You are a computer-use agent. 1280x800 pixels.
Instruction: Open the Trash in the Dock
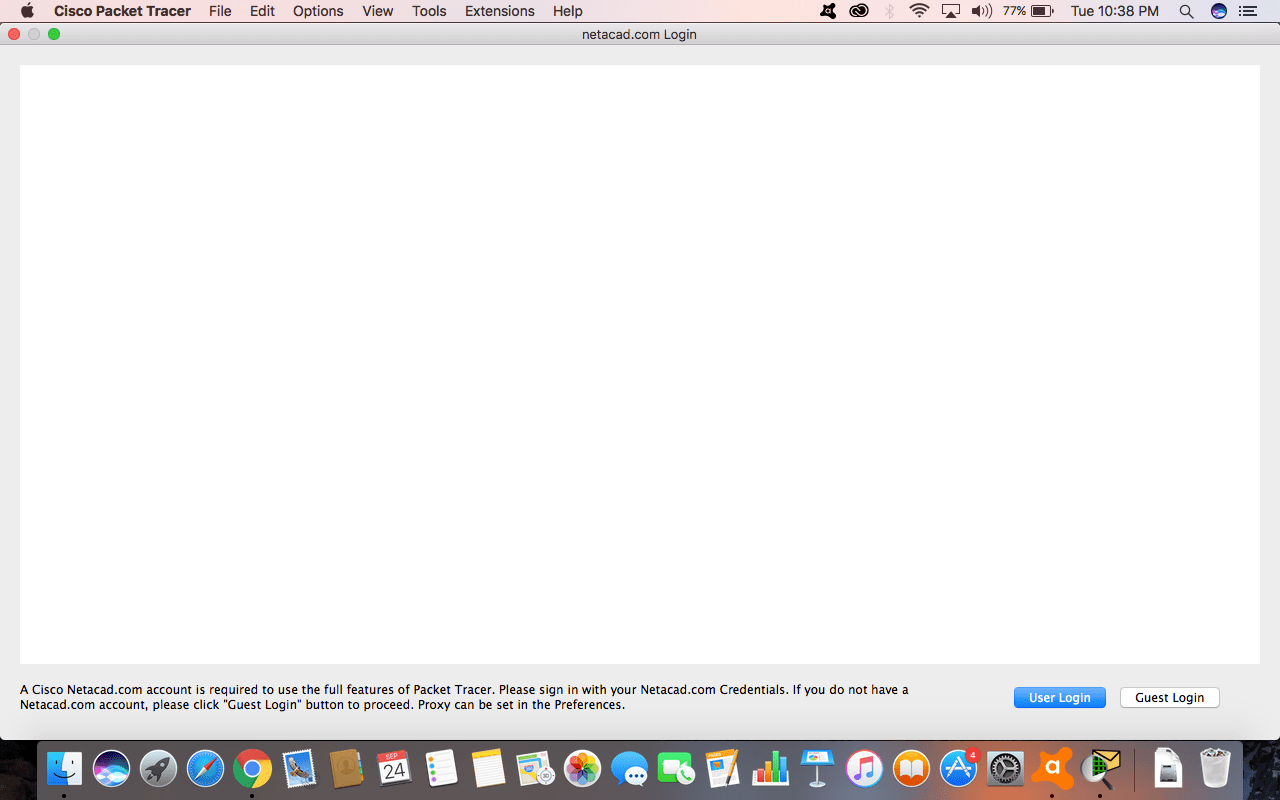point(1215,768)
